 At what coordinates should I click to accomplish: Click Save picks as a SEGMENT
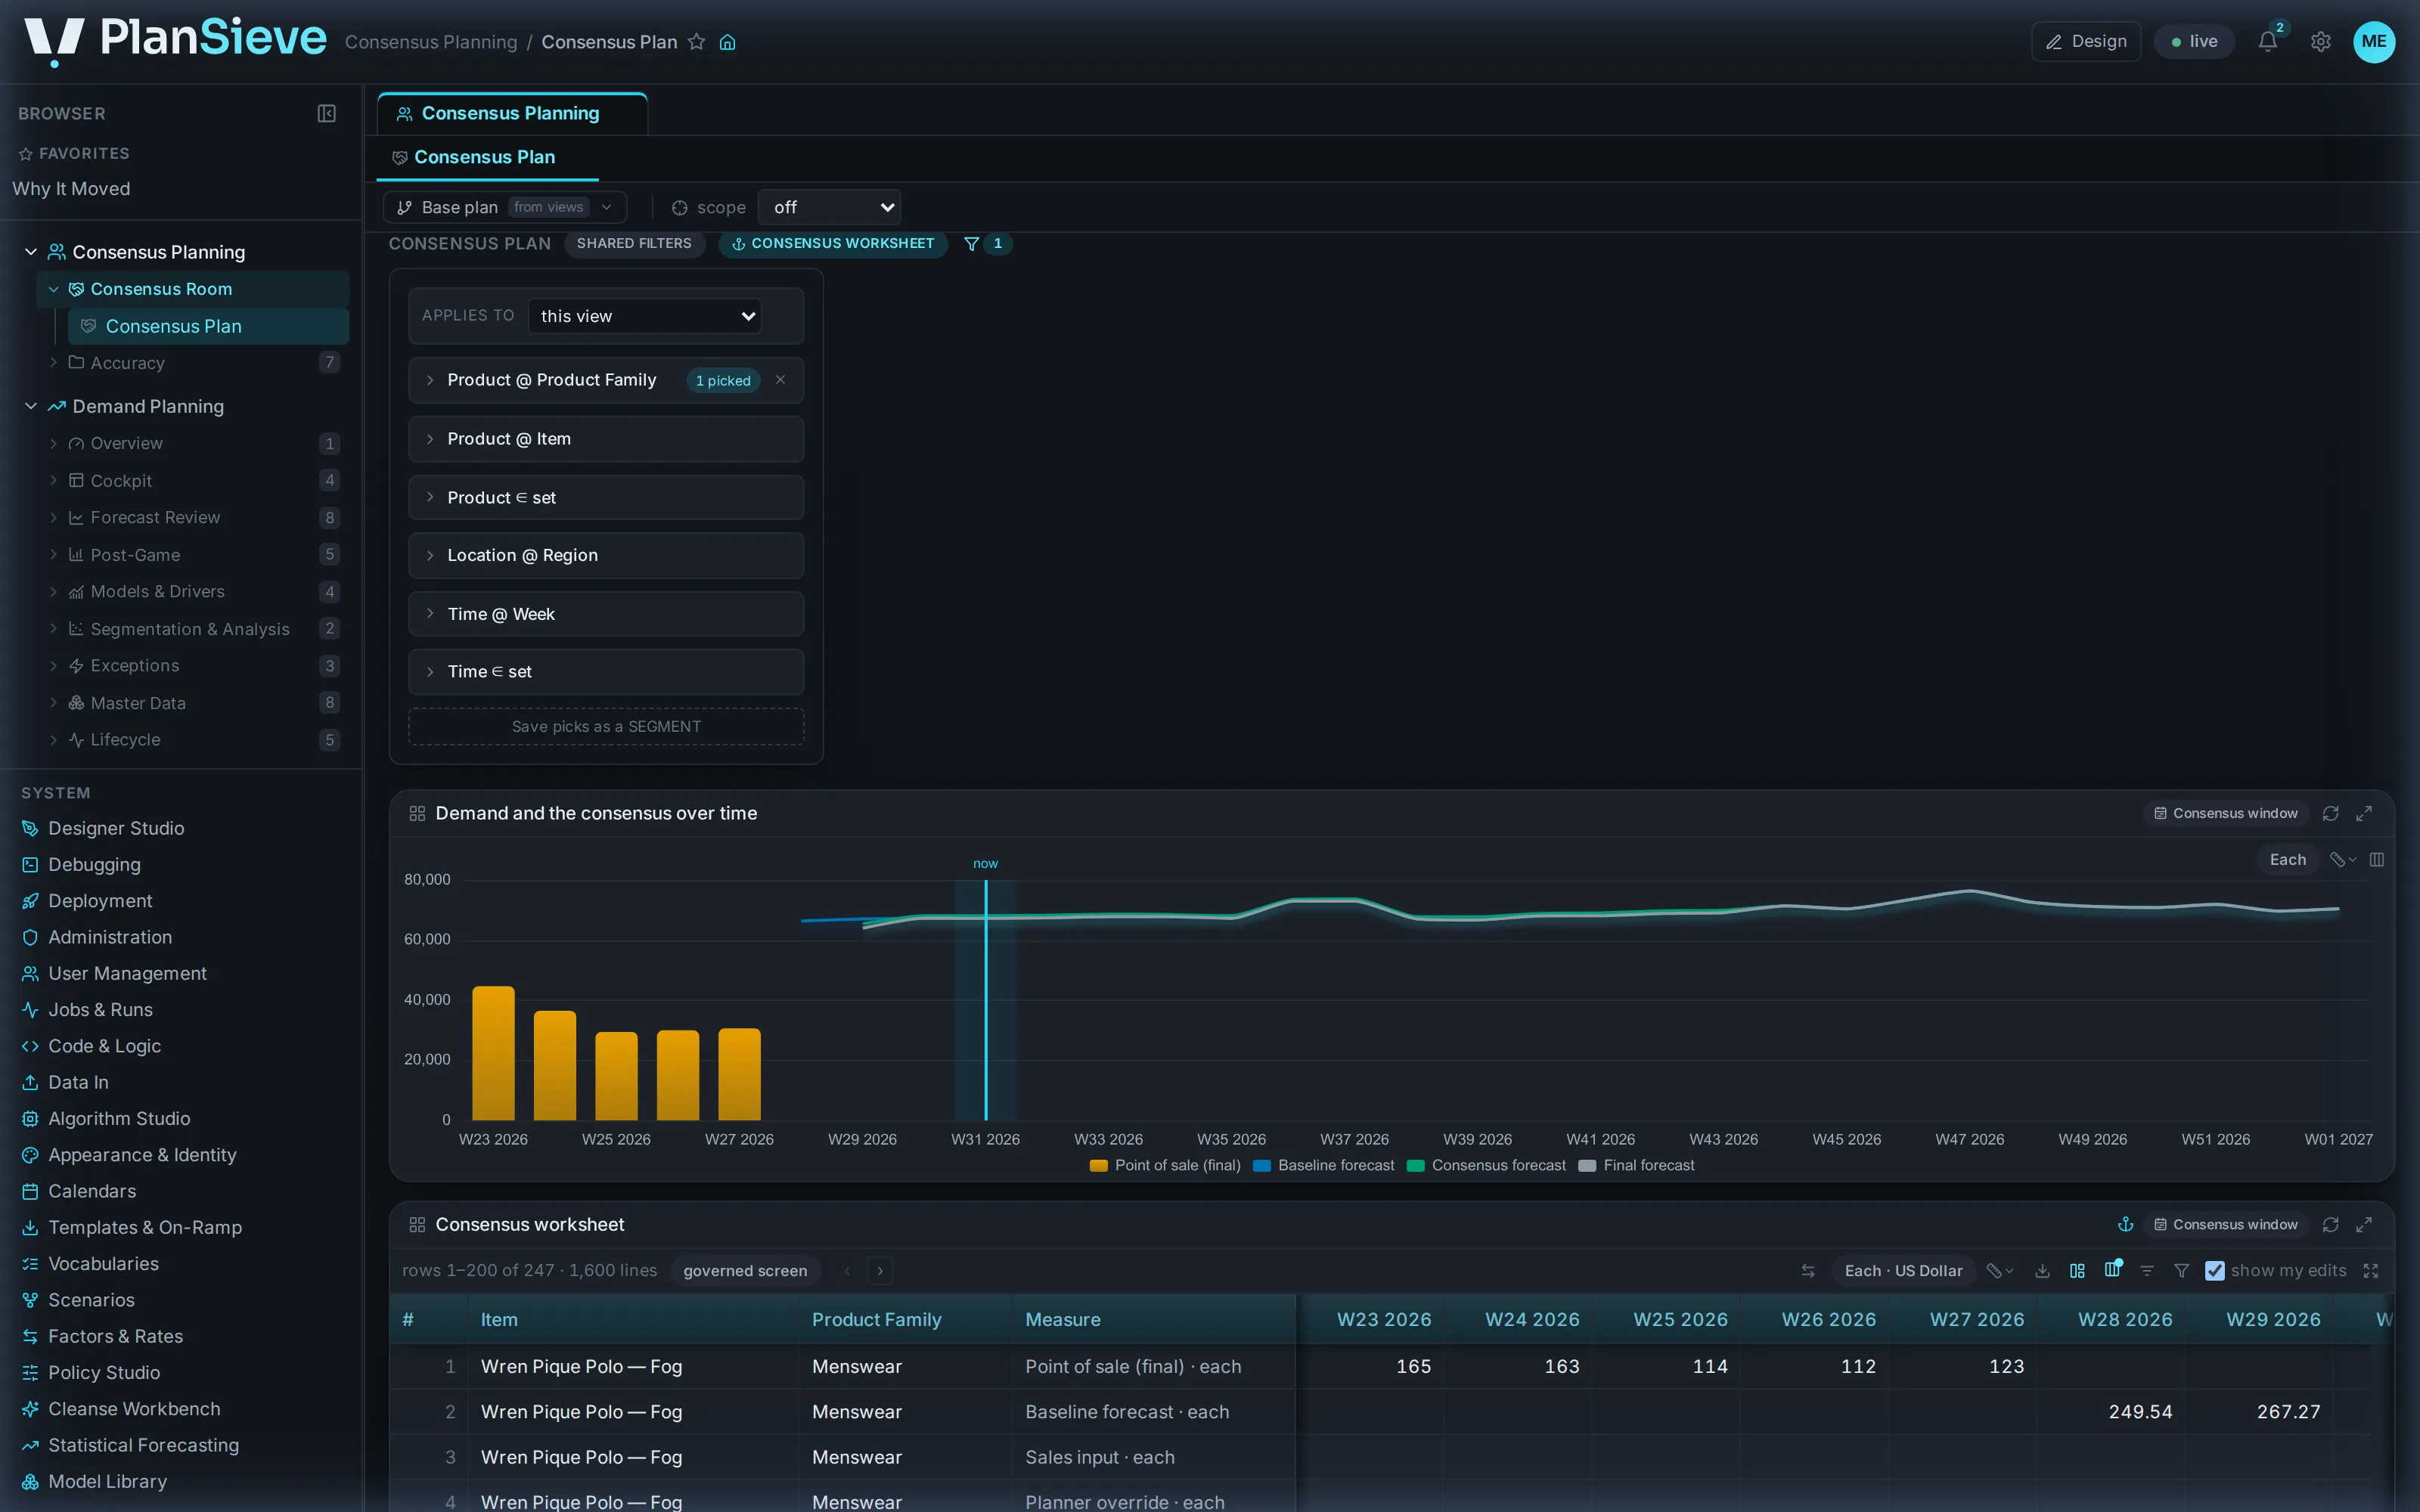606,726
